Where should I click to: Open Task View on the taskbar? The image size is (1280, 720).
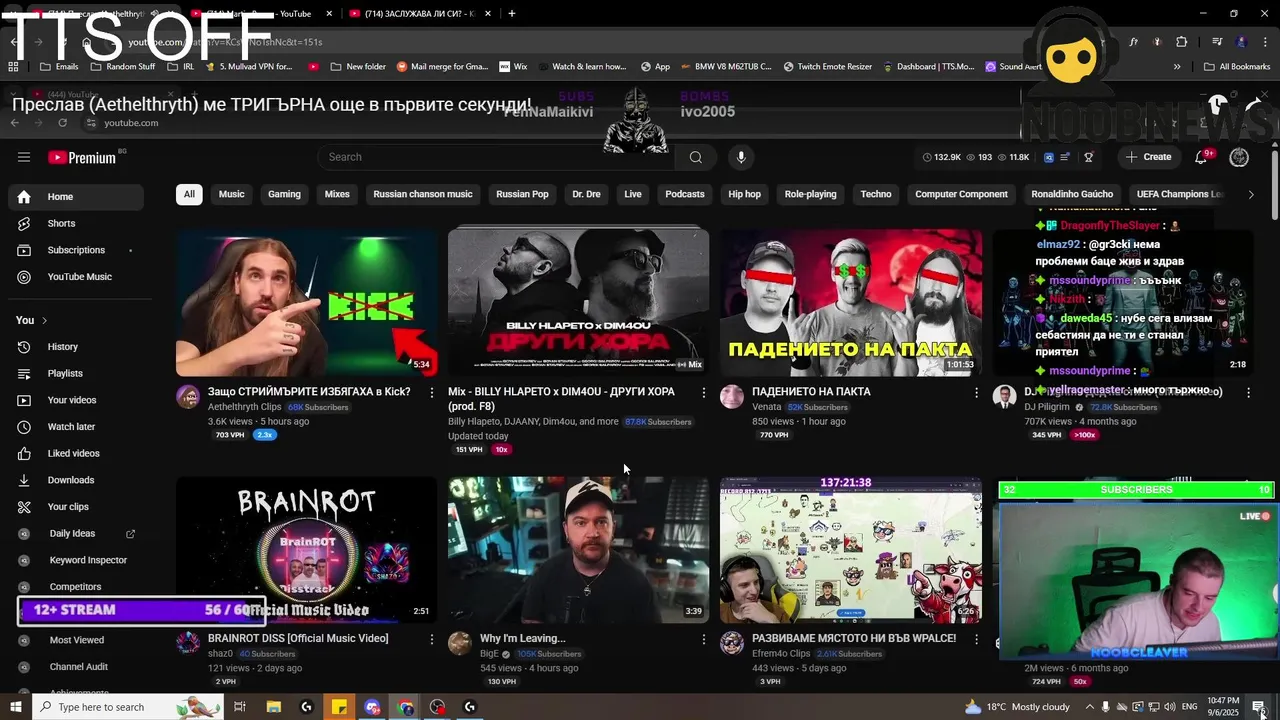[240, 707]
